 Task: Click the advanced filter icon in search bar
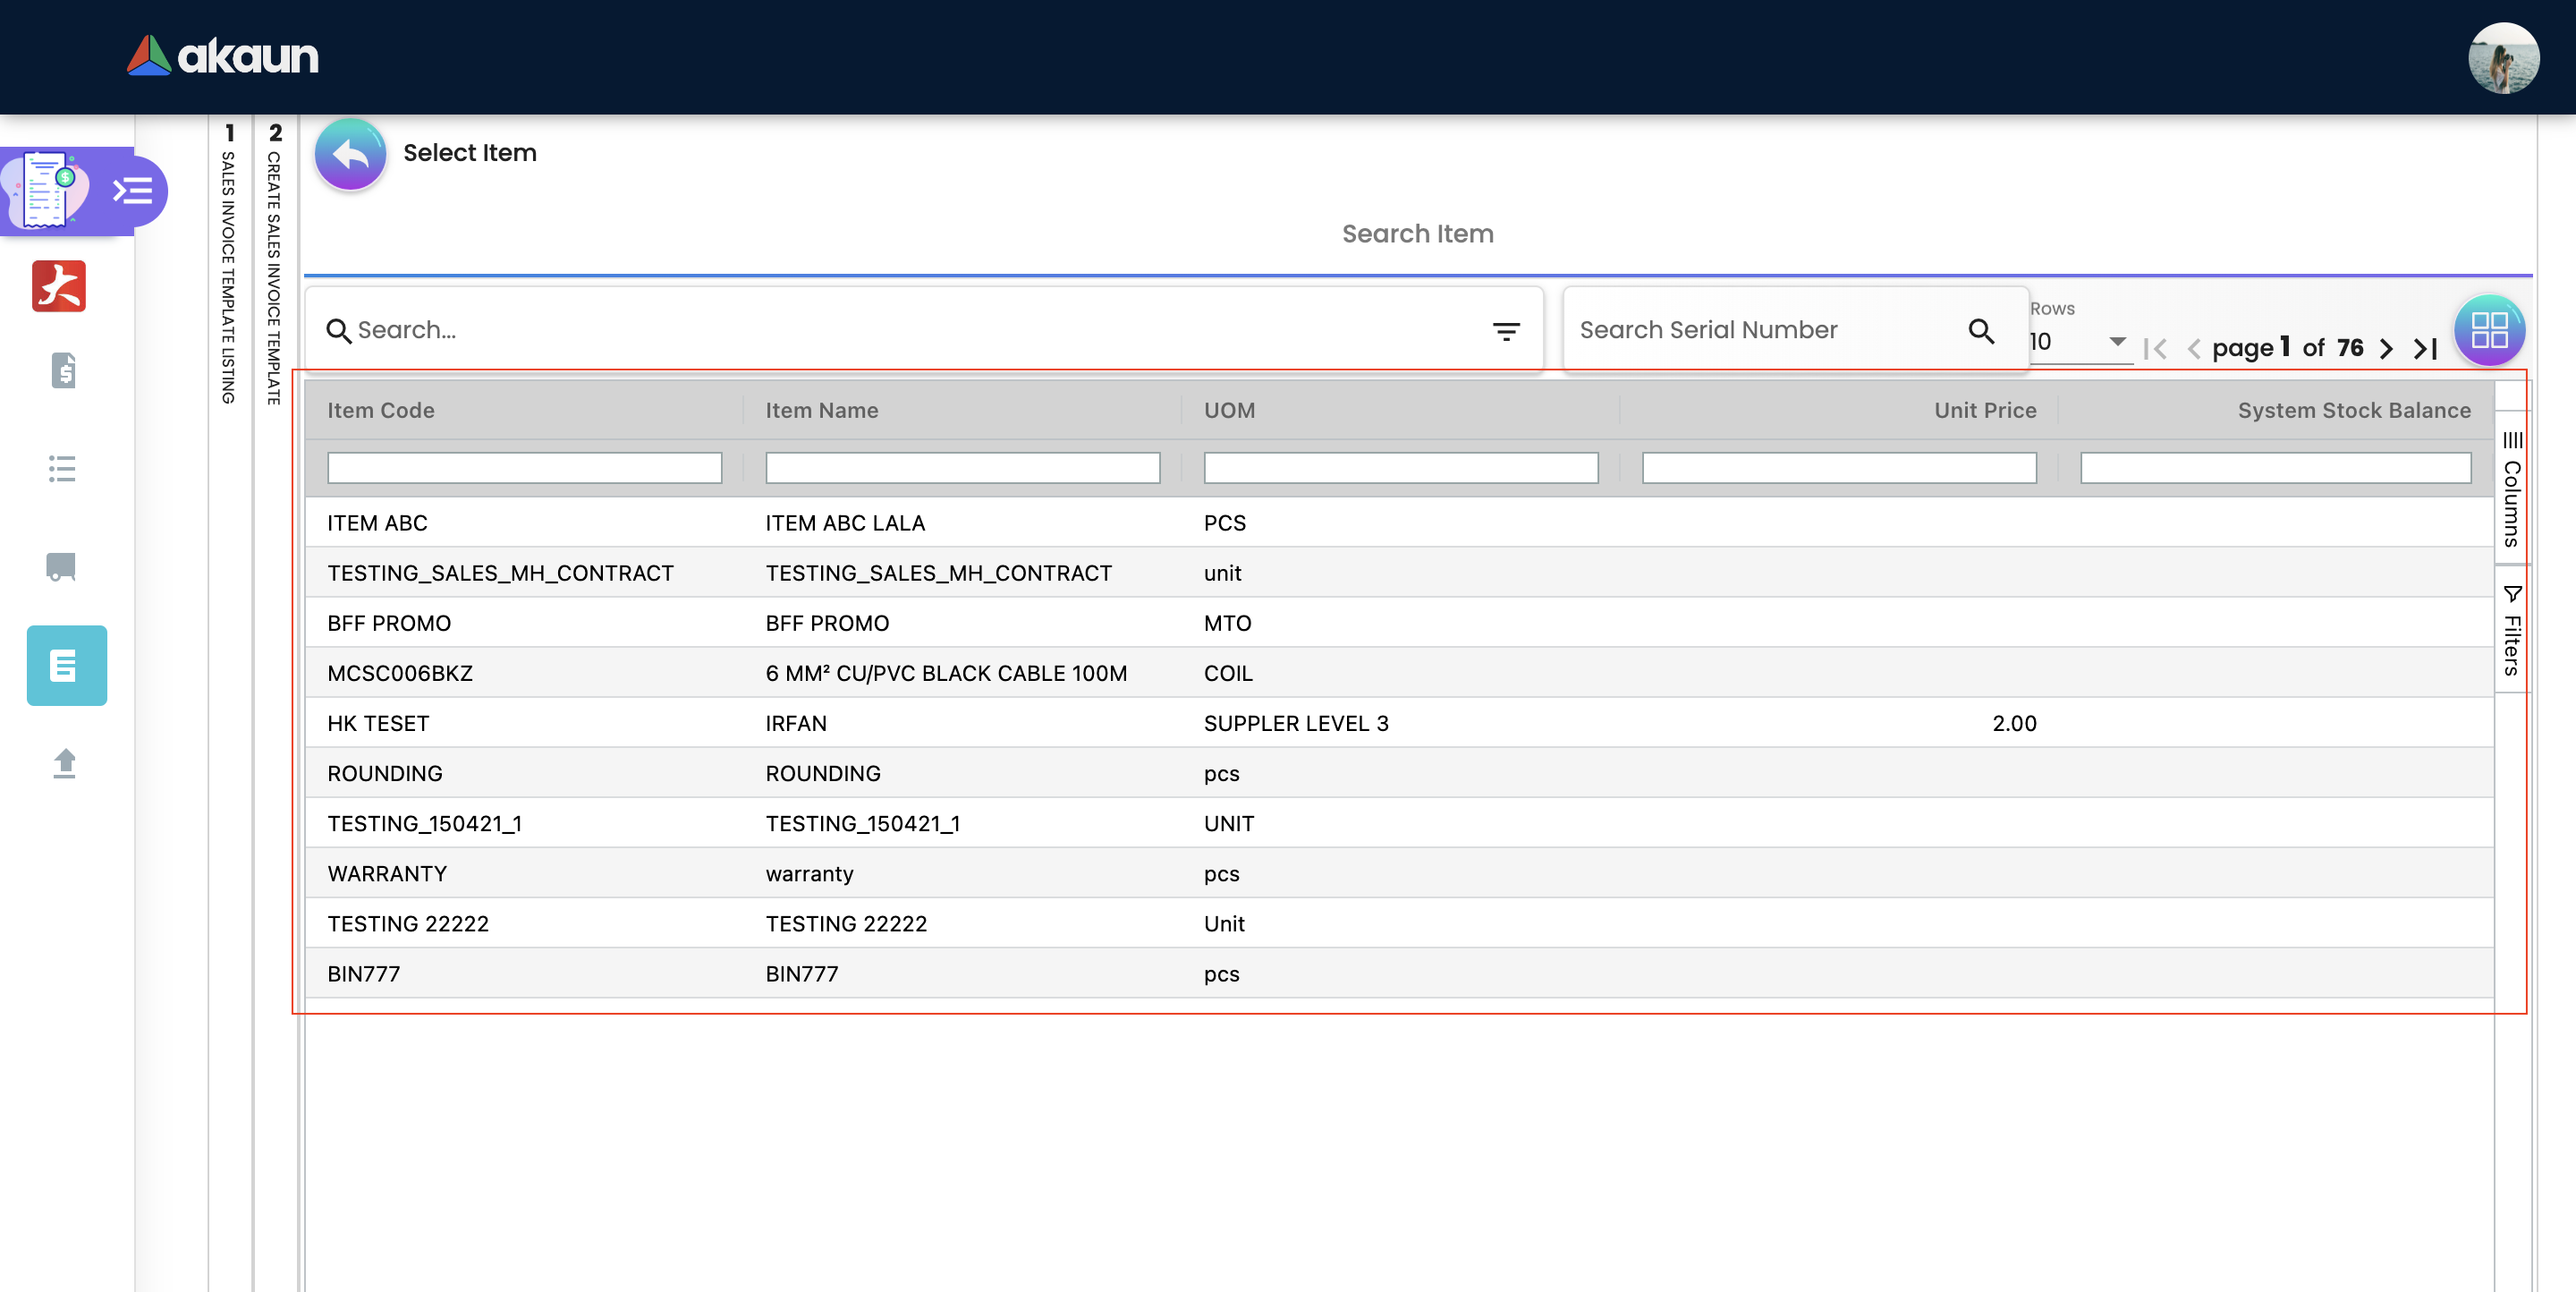pyautogui.click(x=1505, y=331)
